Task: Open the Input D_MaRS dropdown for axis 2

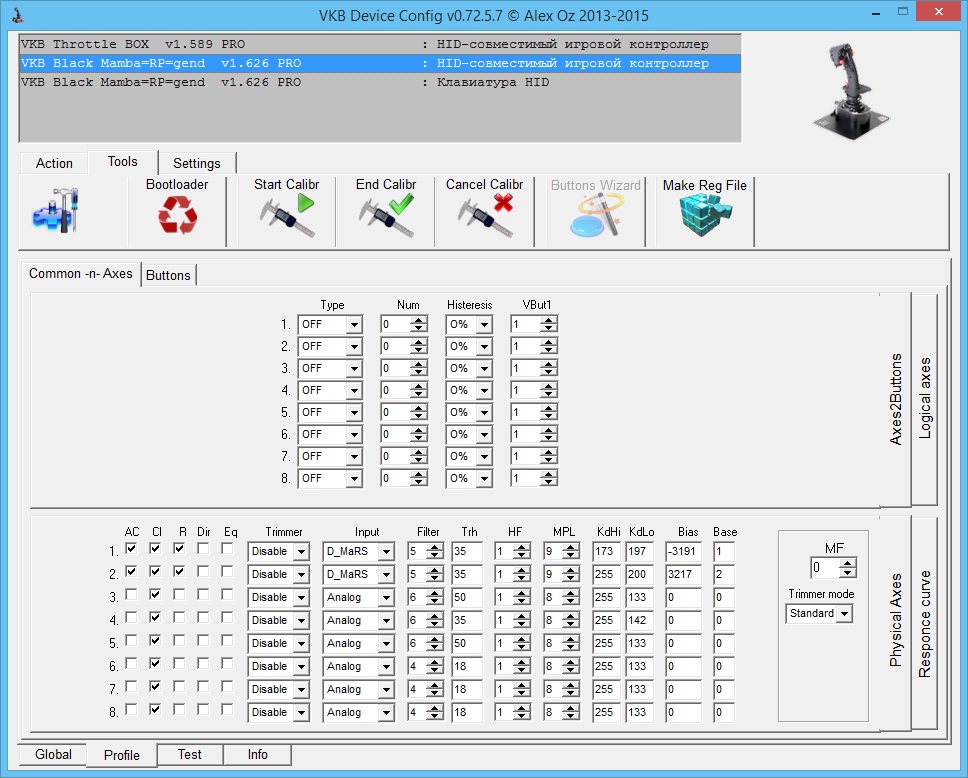Action: click(x=386, y=575)
